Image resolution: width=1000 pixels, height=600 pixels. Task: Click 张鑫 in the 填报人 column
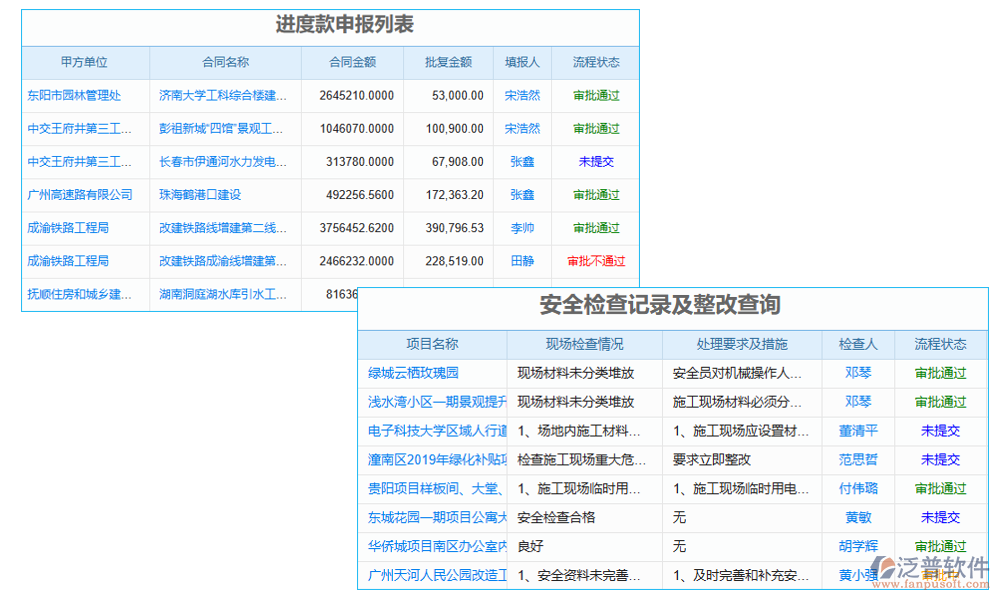click(x=523, y=162)
